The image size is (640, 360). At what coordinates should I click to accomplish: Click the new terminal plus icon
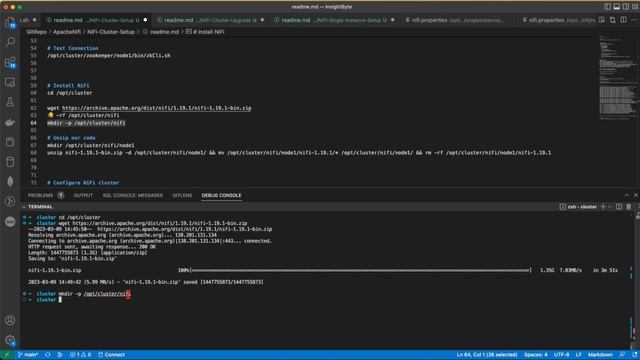[x=603, y=207]
